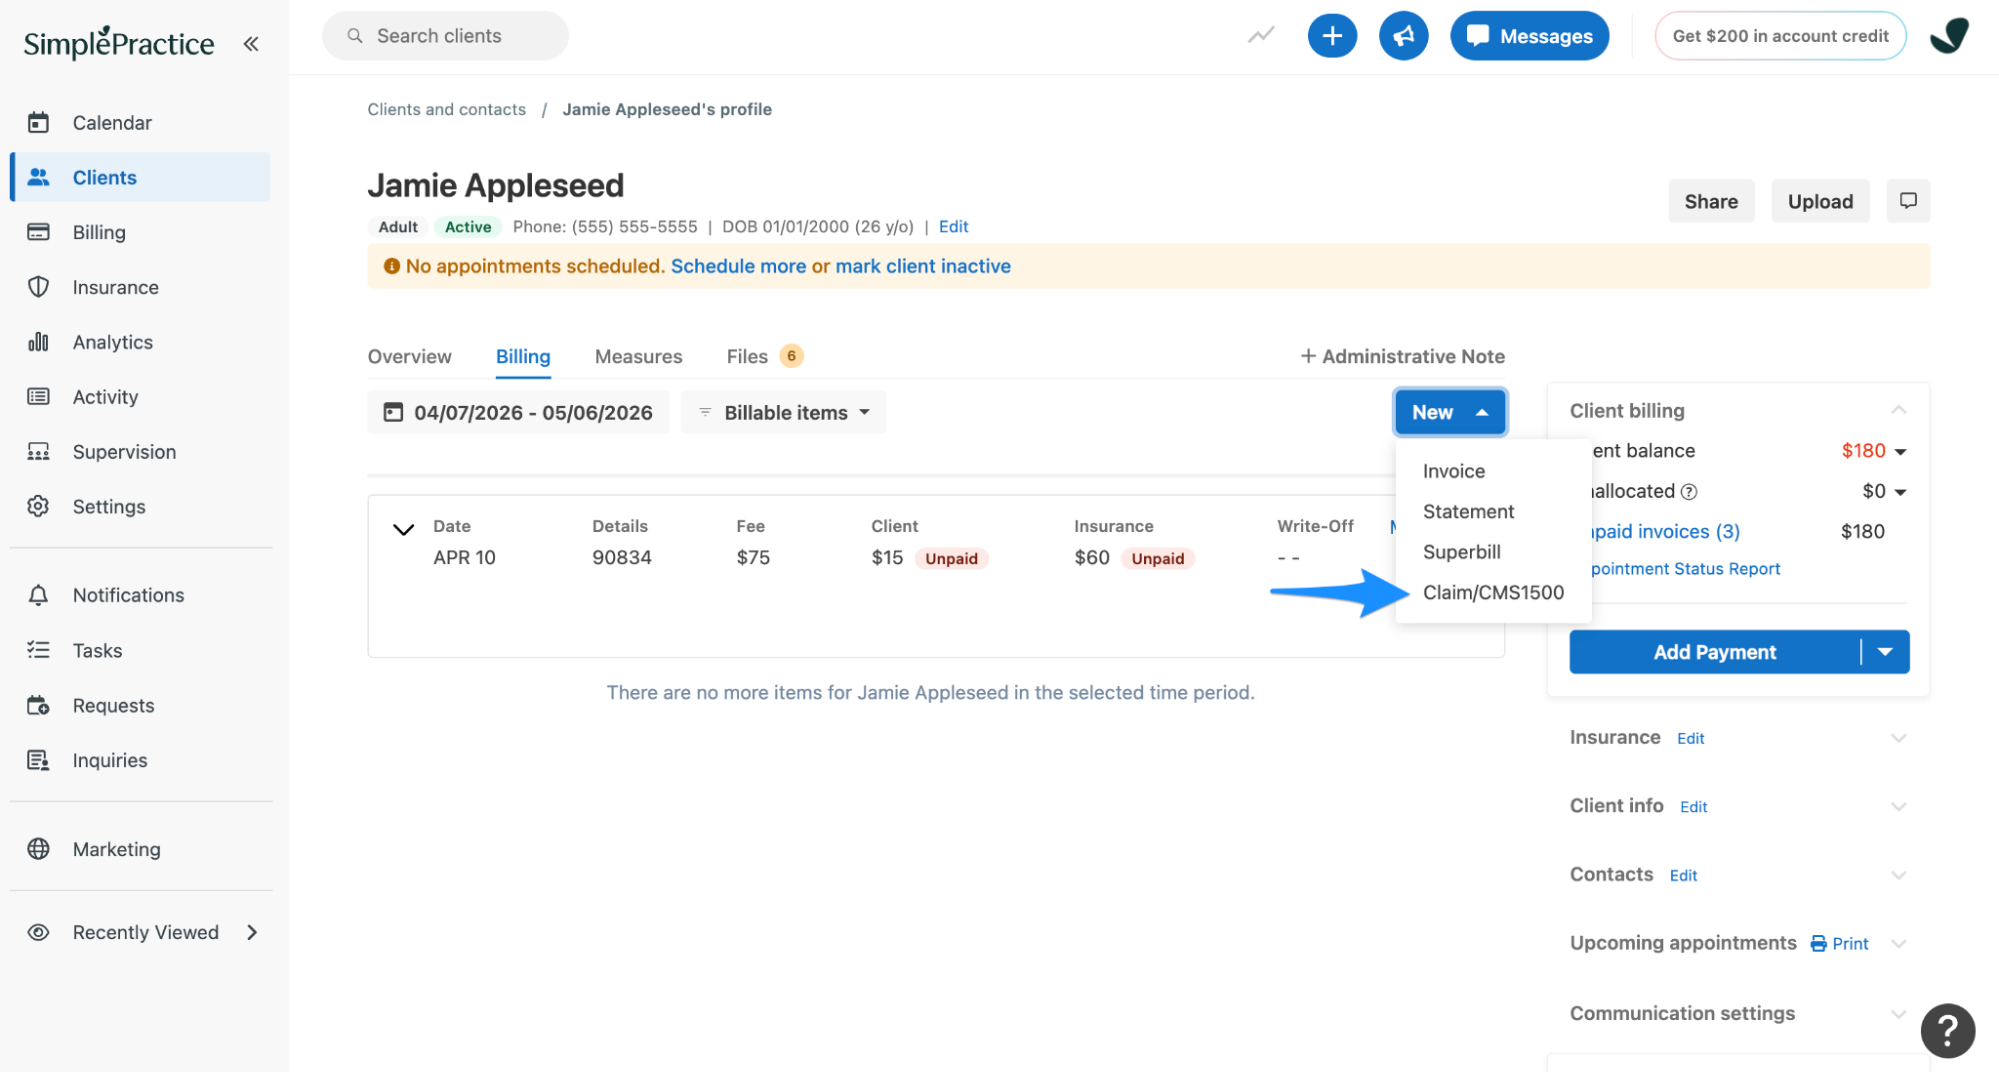Switch to the Measures tab
Image resolution: width=1999 pixels, height=1072 pixels.
click(638, 356)
